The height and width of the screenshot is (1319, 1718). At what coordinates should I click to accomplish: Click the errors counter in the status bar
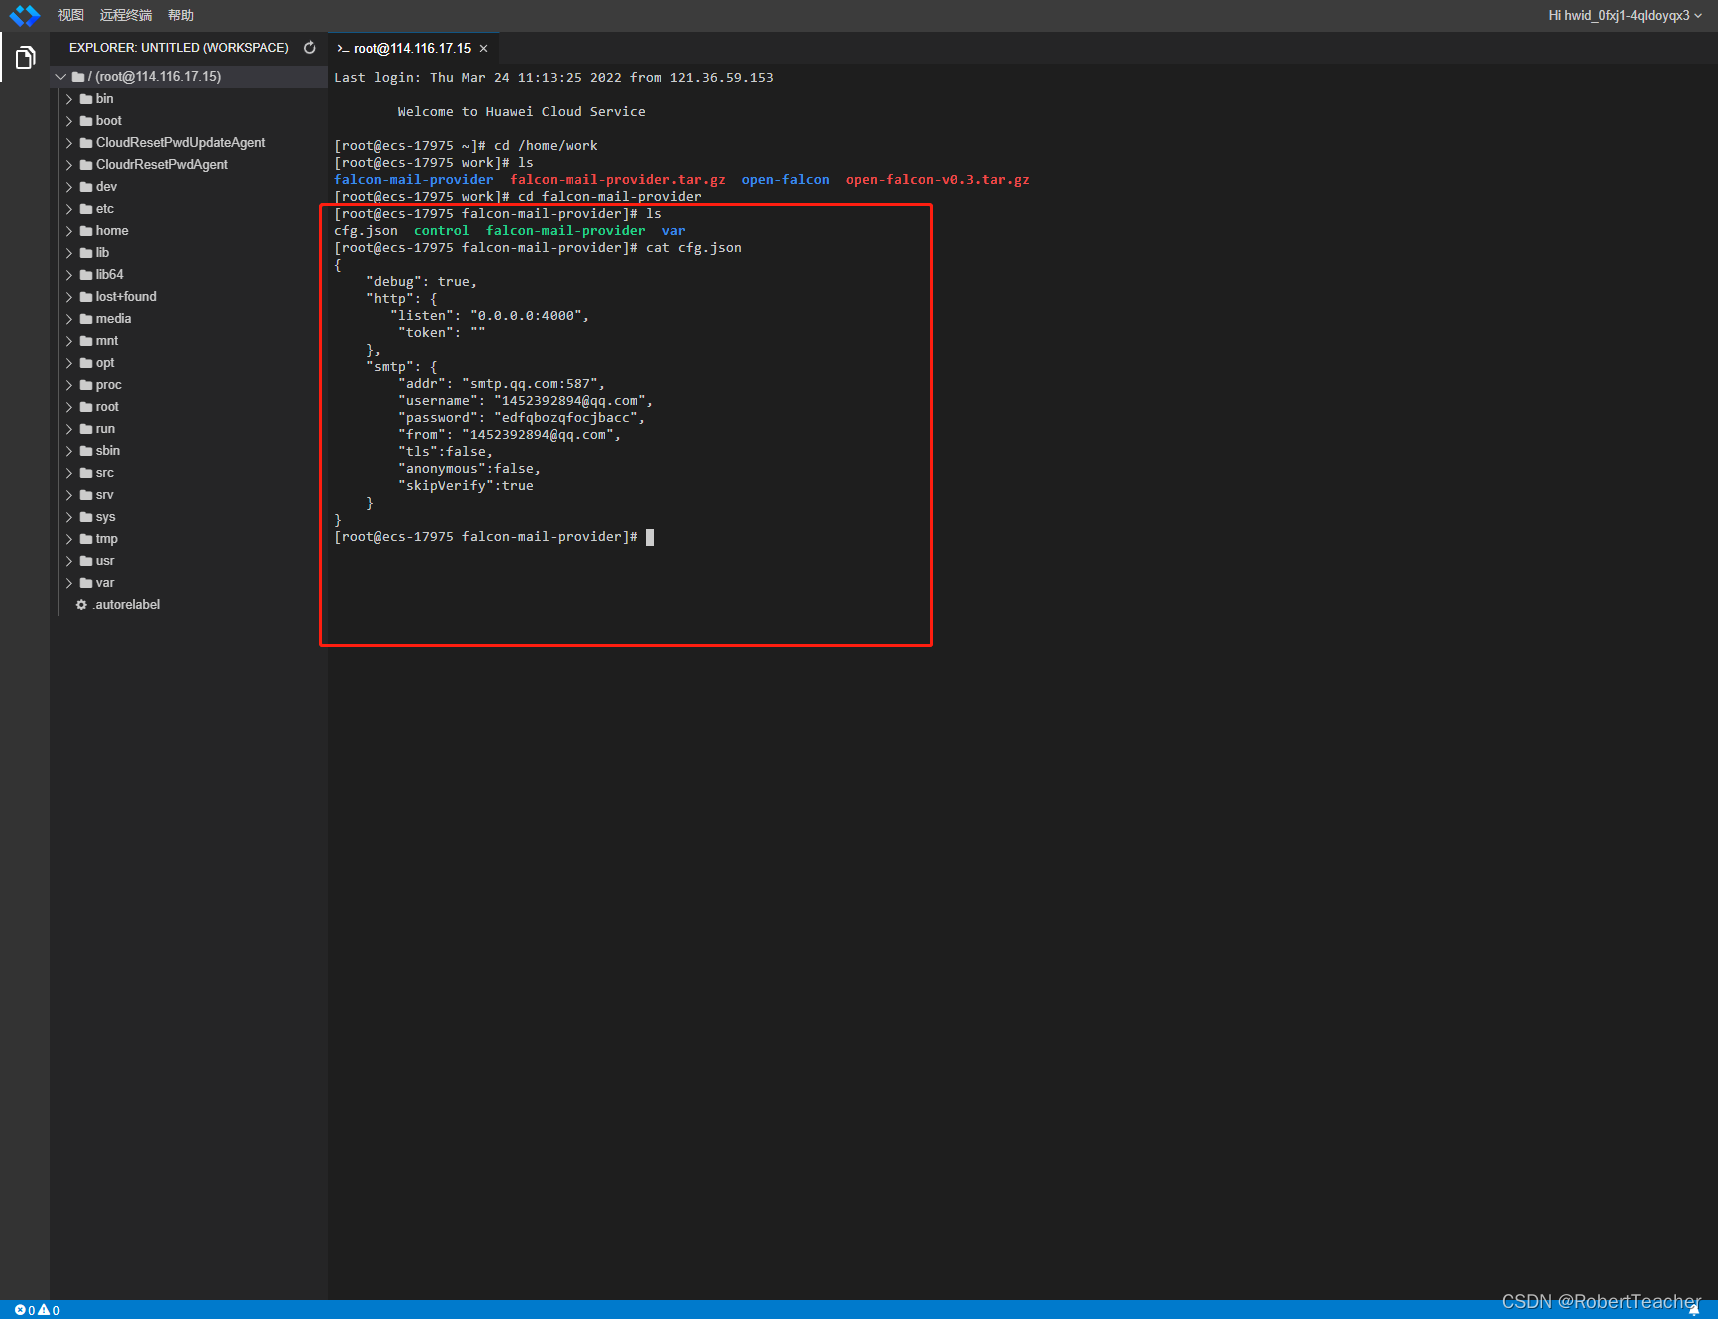click(24, 1310)
